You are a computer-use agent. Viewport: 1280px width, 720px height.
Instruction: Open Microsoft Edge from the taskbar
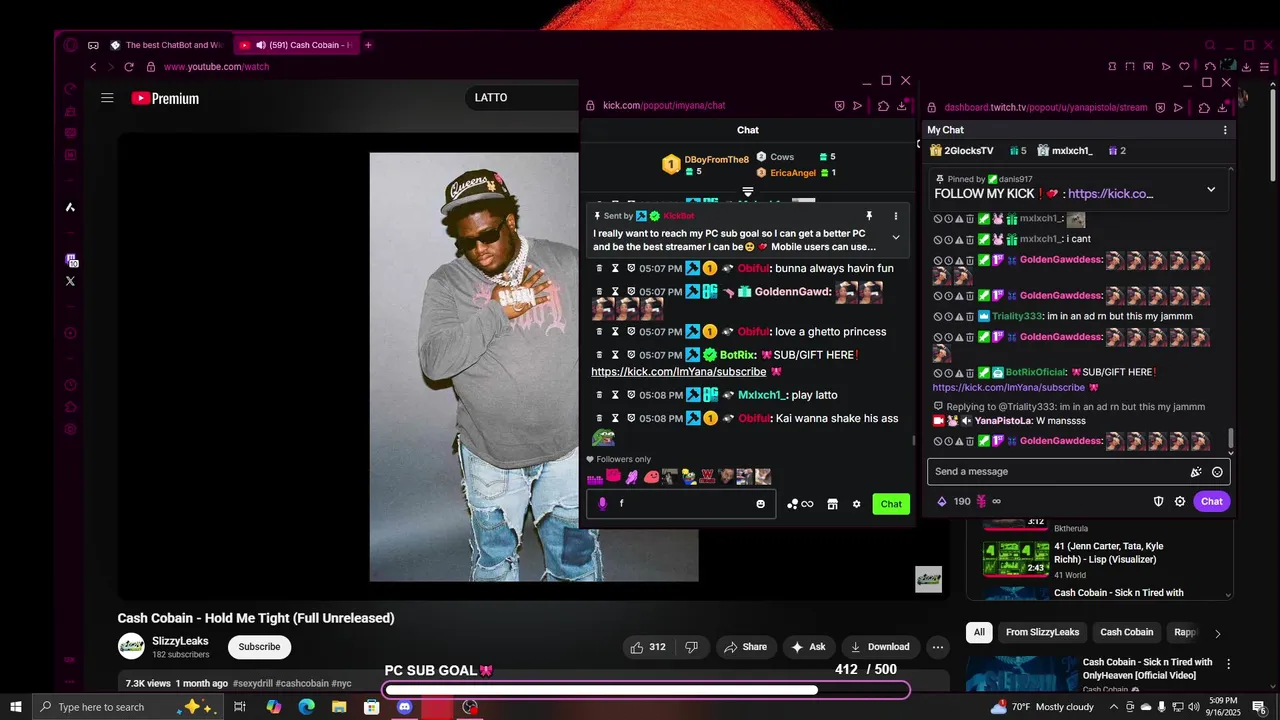(x=306, y=707)
